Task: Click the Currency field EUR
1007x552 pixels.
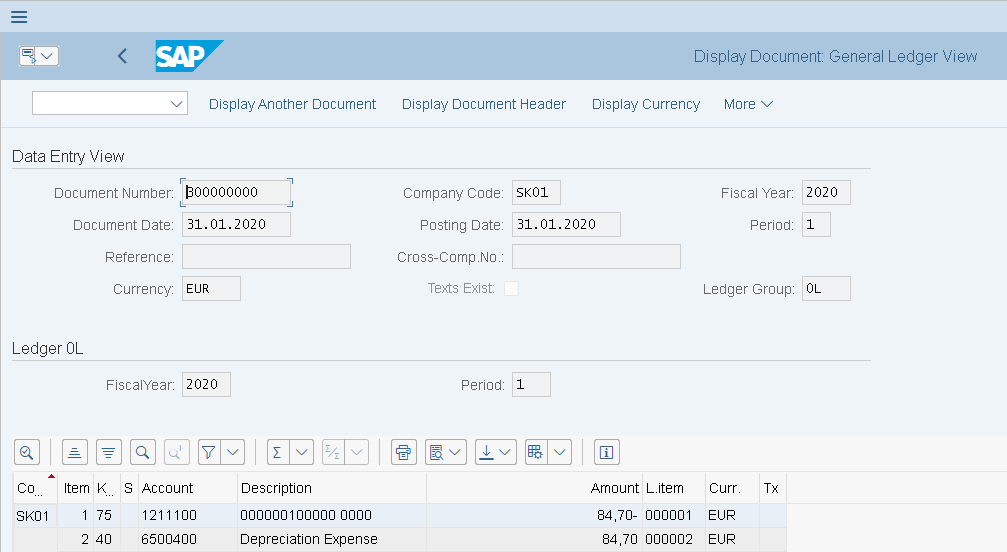Action: [x=211, y=289]
